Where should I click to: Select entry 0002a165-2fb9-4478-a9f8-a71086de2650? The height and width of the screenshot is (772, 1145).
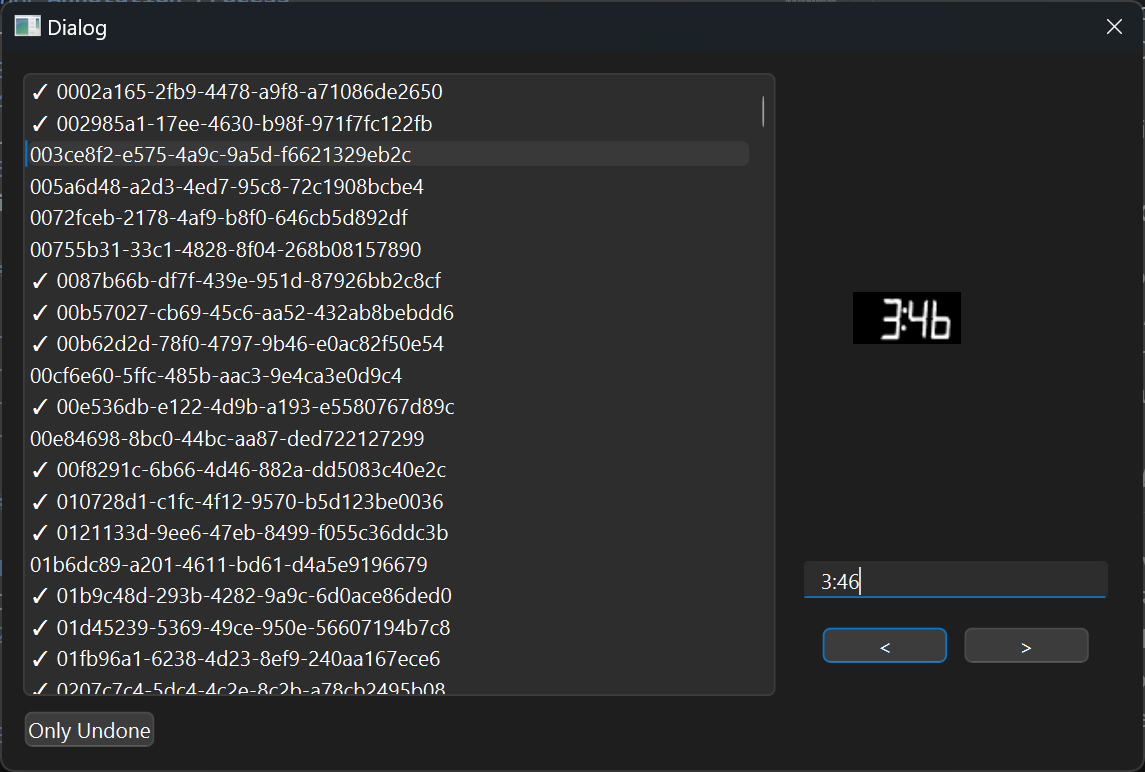tap(388, 92)
